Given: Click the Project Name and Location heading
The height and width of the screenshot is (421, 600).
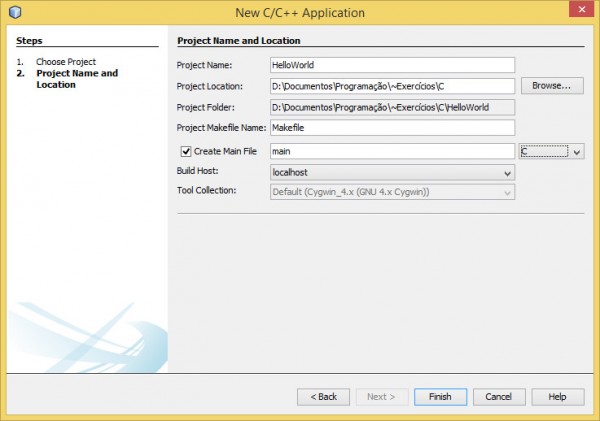Looking at the screenshot, I should coord(239,41).
